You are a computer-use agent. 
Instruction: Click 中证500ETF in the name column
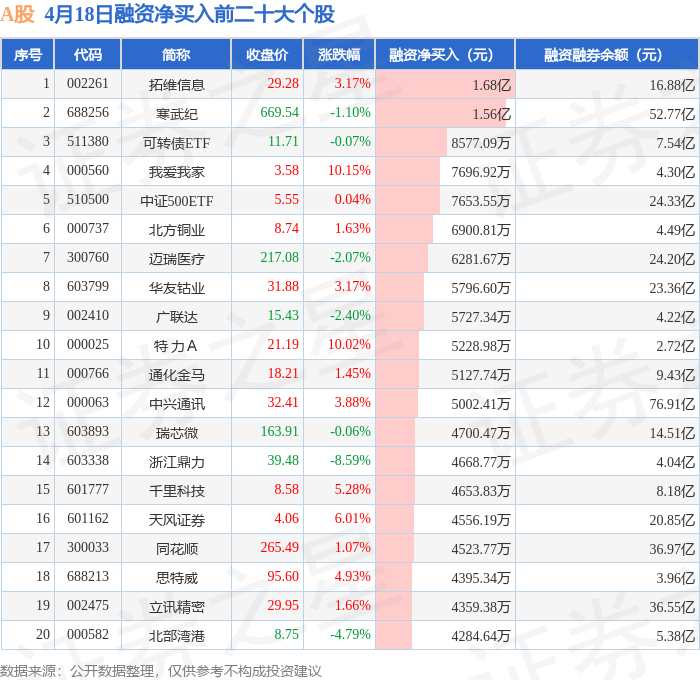click(x=177, y=201)
